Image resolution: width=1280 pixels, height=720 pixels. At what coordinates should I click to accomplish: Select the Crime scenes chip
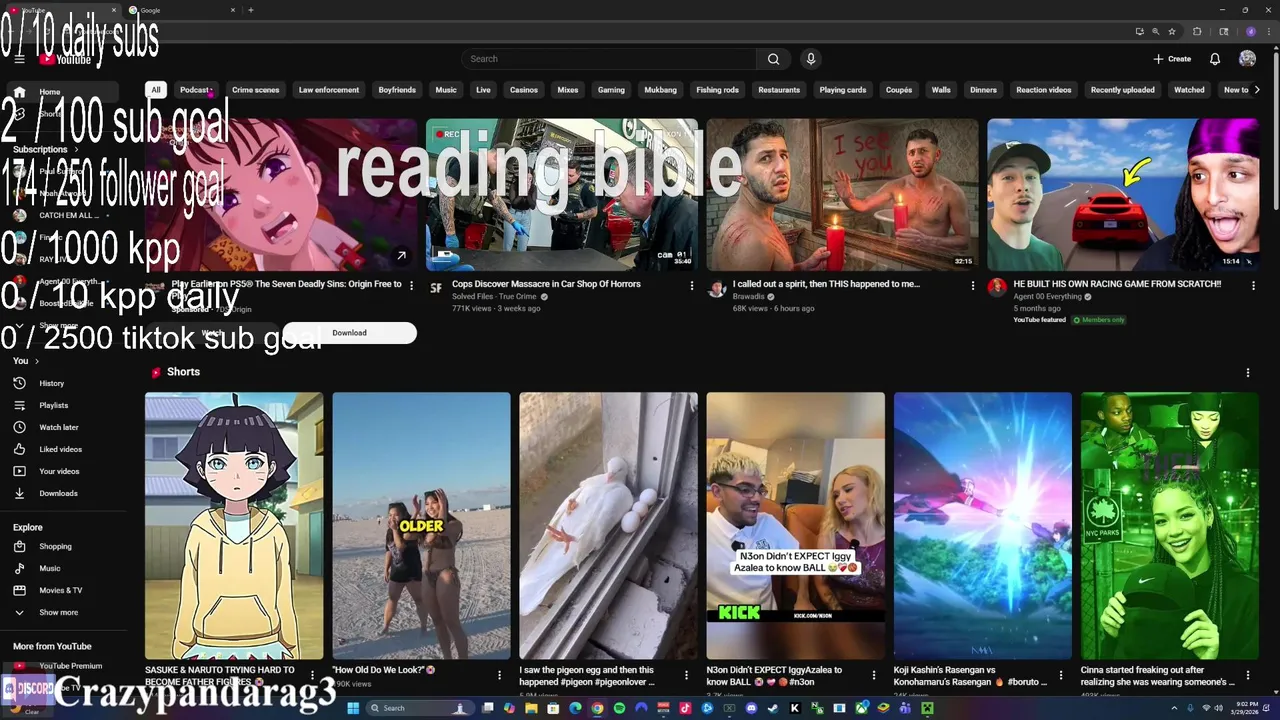click(x=256, y=90)
